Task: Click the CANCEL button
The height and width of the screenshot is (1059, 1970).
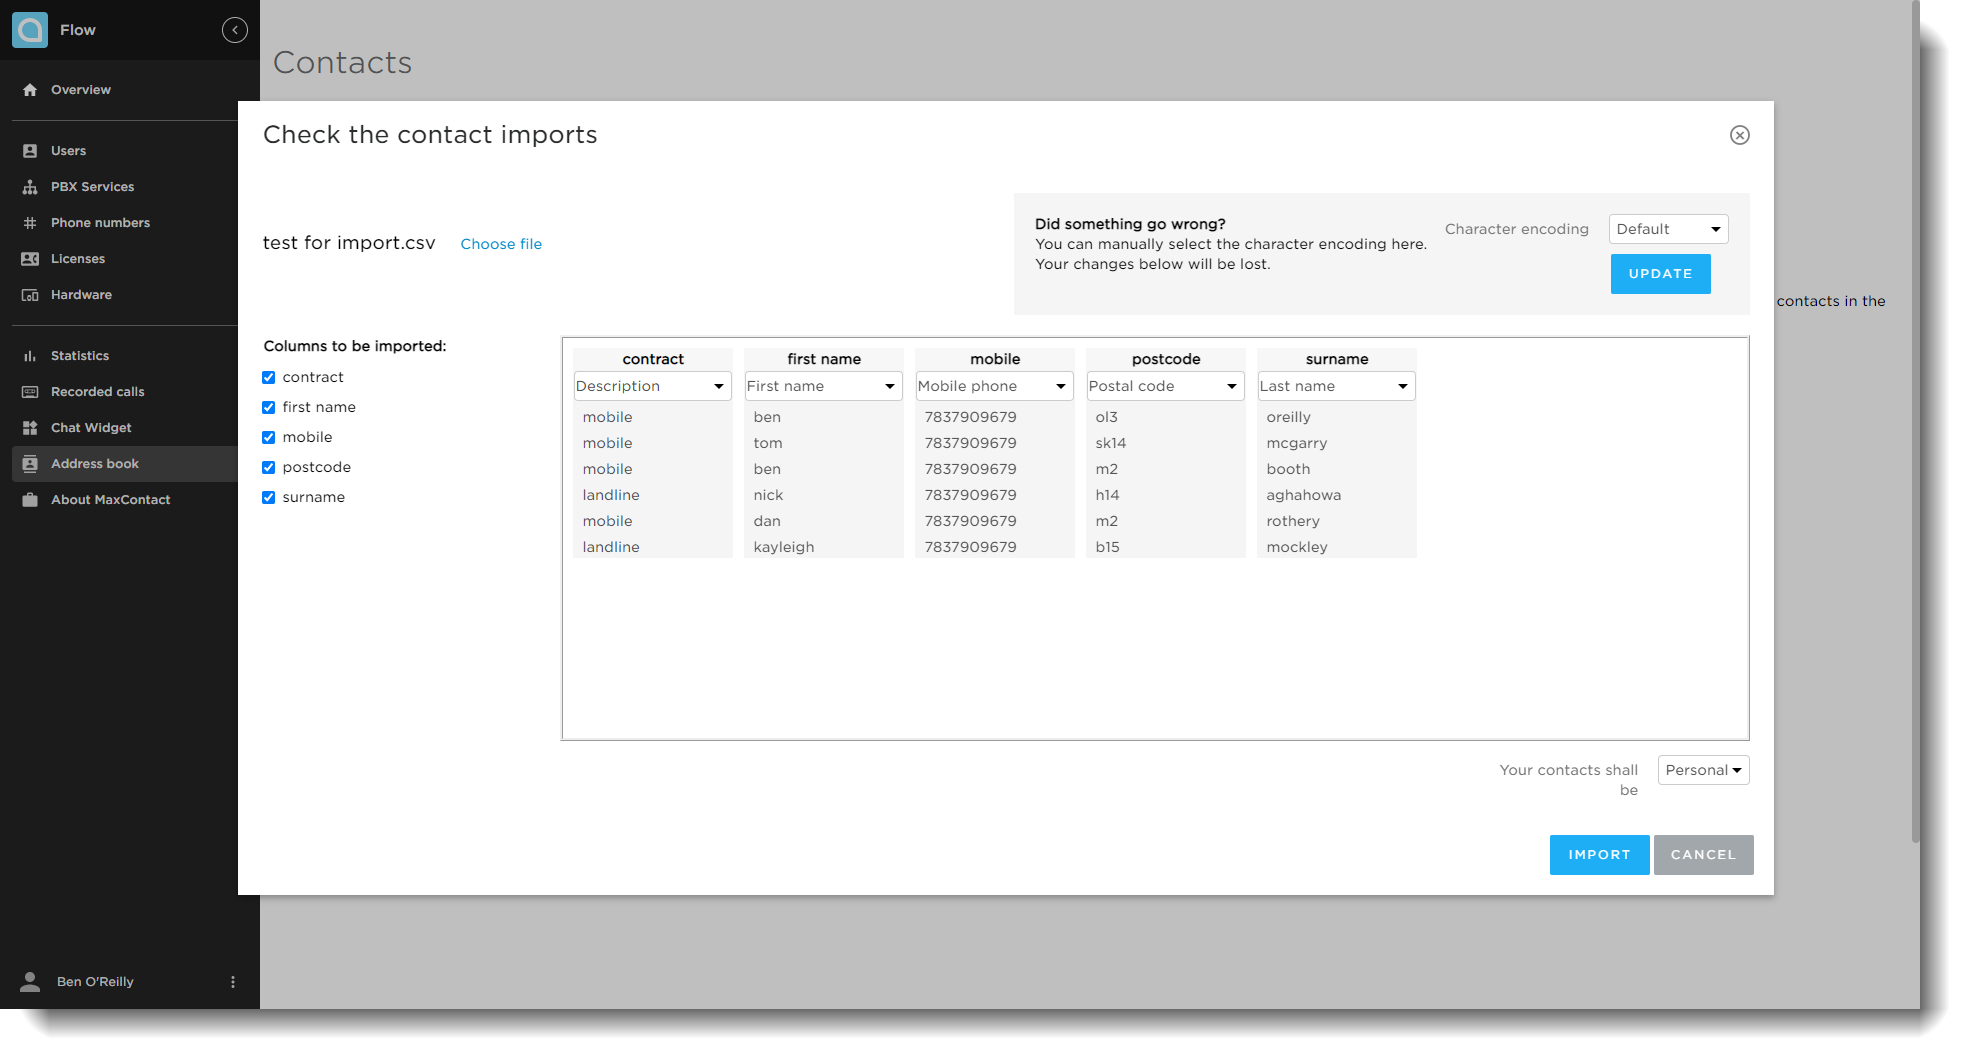Action: point(1703,855)
